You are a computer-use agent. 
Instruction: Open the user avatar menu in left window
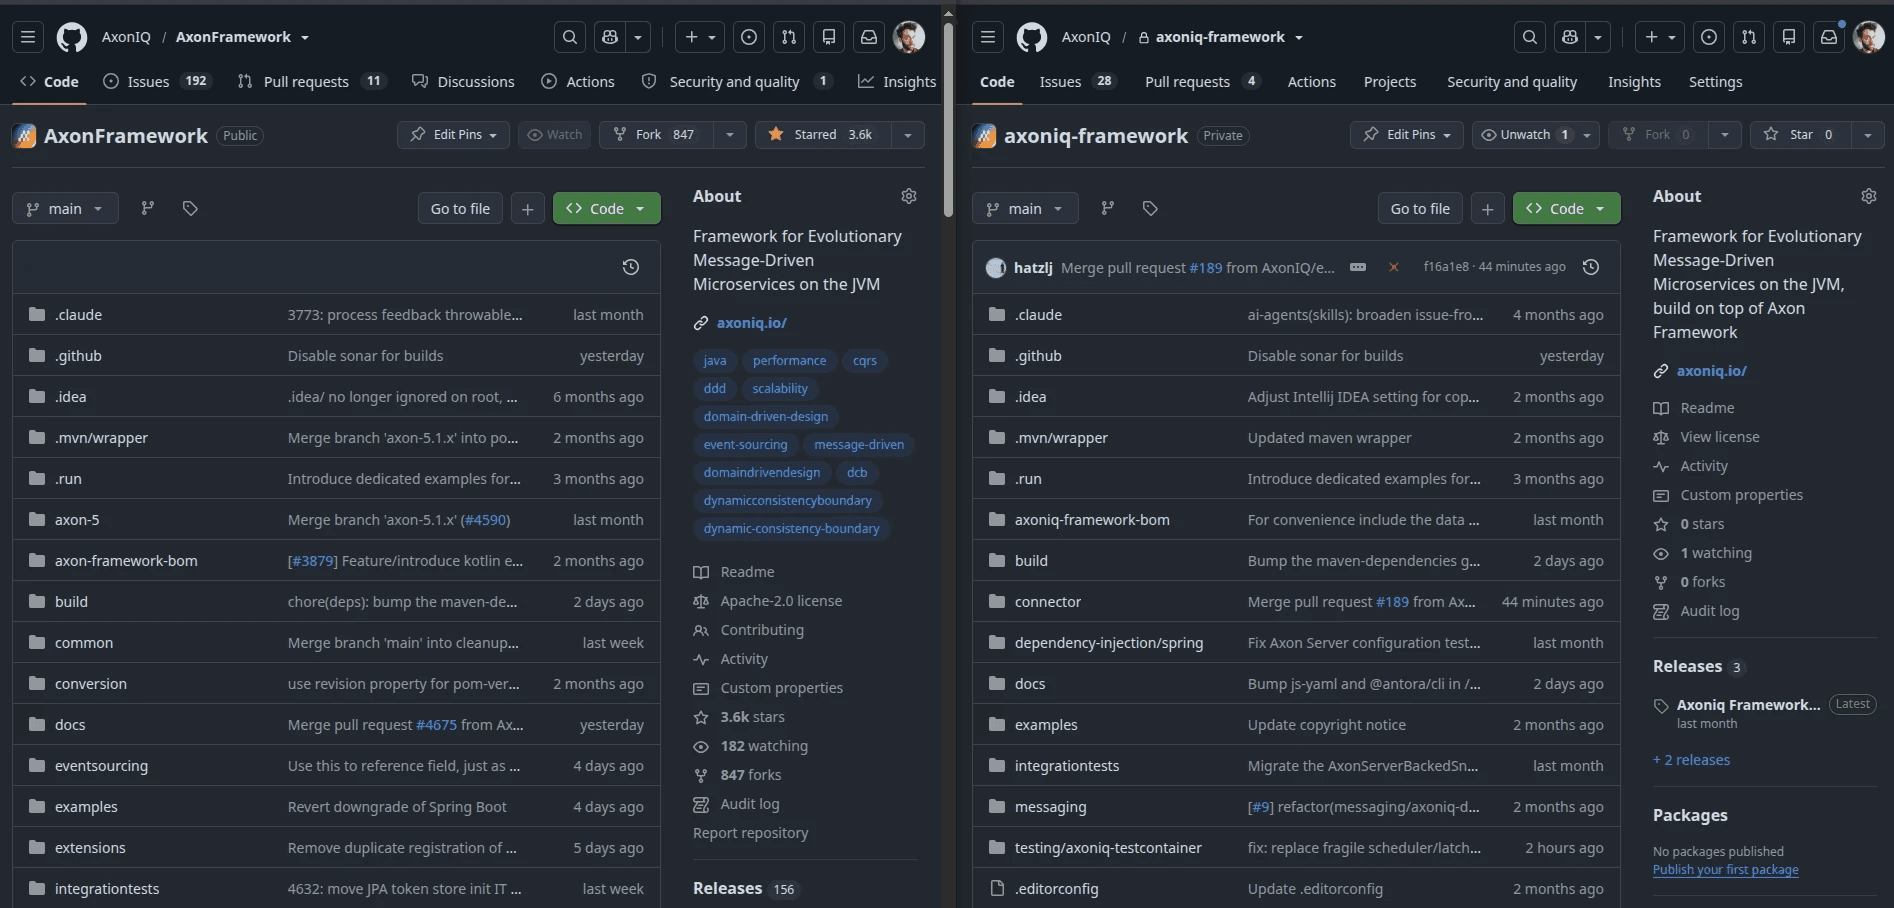click(909, 37)
